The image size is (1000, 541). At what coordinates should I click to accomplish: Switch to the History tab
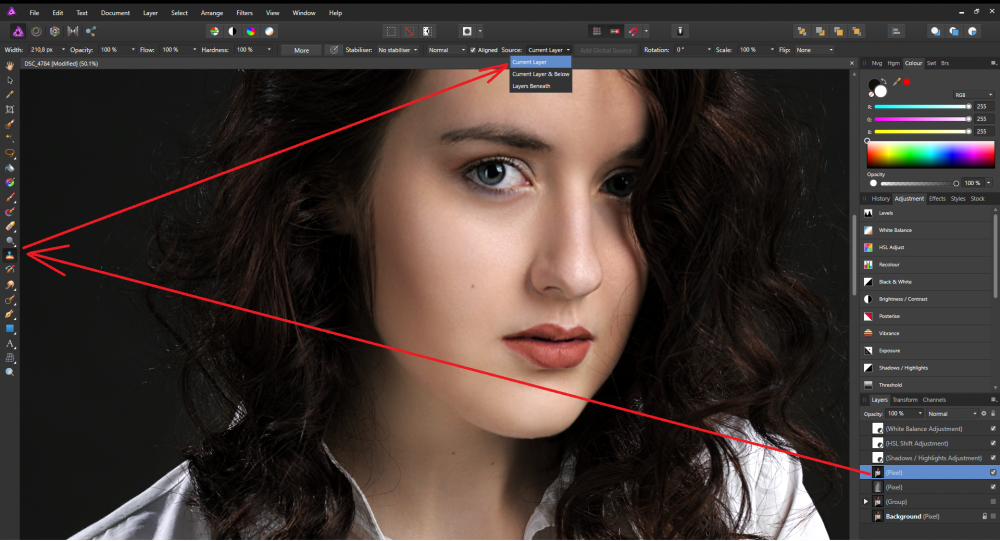pyautogui.click(x=880, y=198)
